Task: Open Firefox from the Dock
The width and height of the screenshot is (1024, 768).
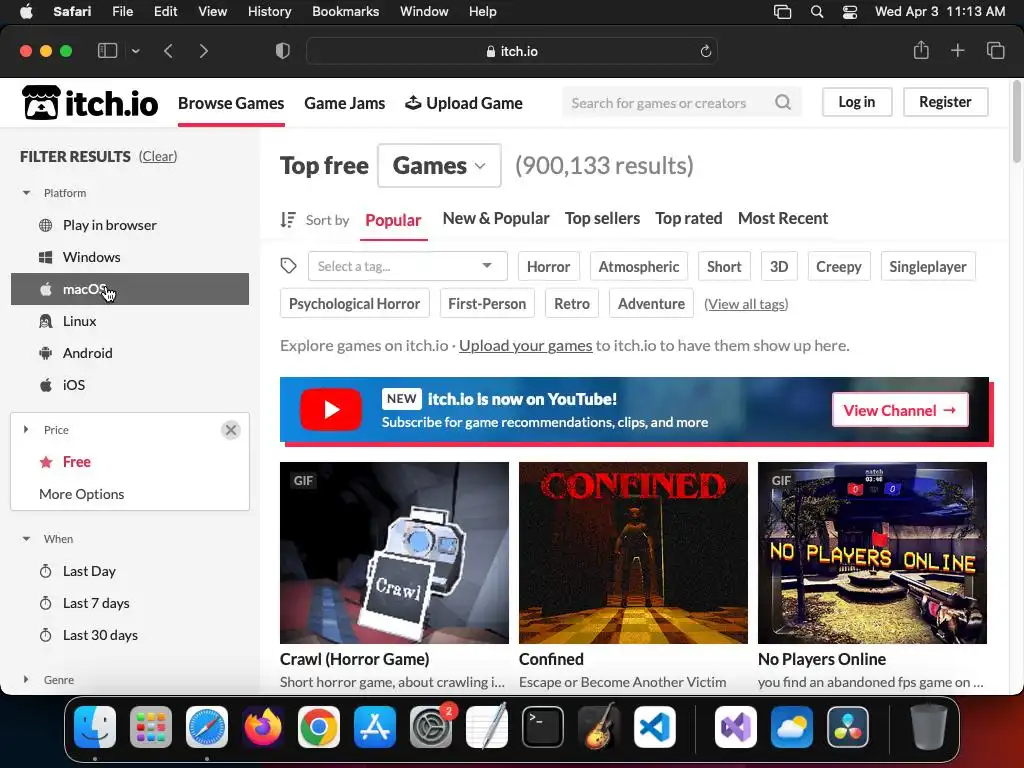Action: click(263, 727)
